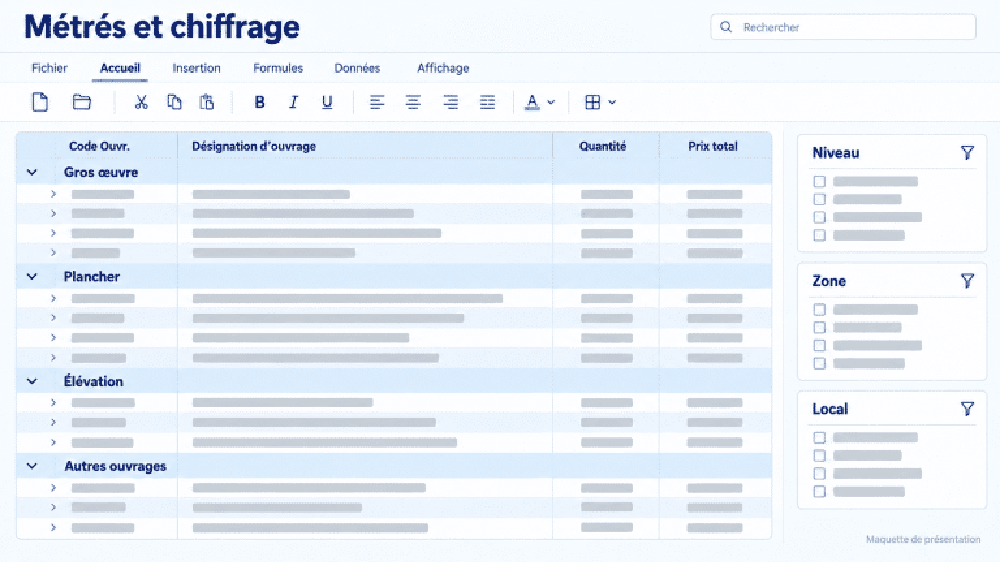Select the Autres ouvrages group label
Image resolution: width=1000 pixels, height=562 pixels.
coord(115,466)
